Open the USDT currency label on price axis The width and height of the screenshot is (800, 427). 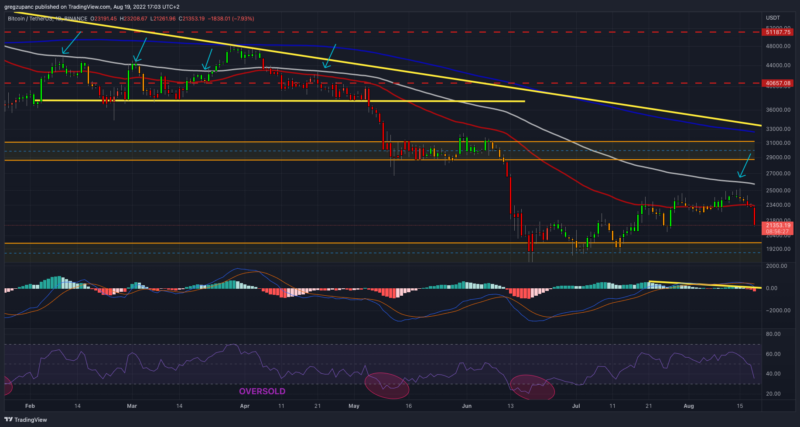(772, 18)
